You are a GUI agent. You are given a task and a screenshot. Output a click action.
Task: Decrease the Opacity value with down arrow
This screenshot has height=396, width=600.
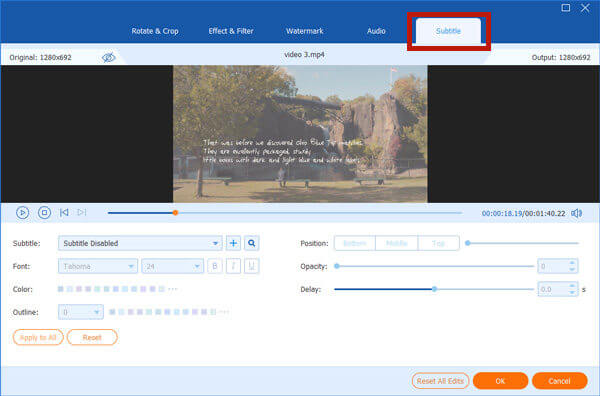click(572, 269)
